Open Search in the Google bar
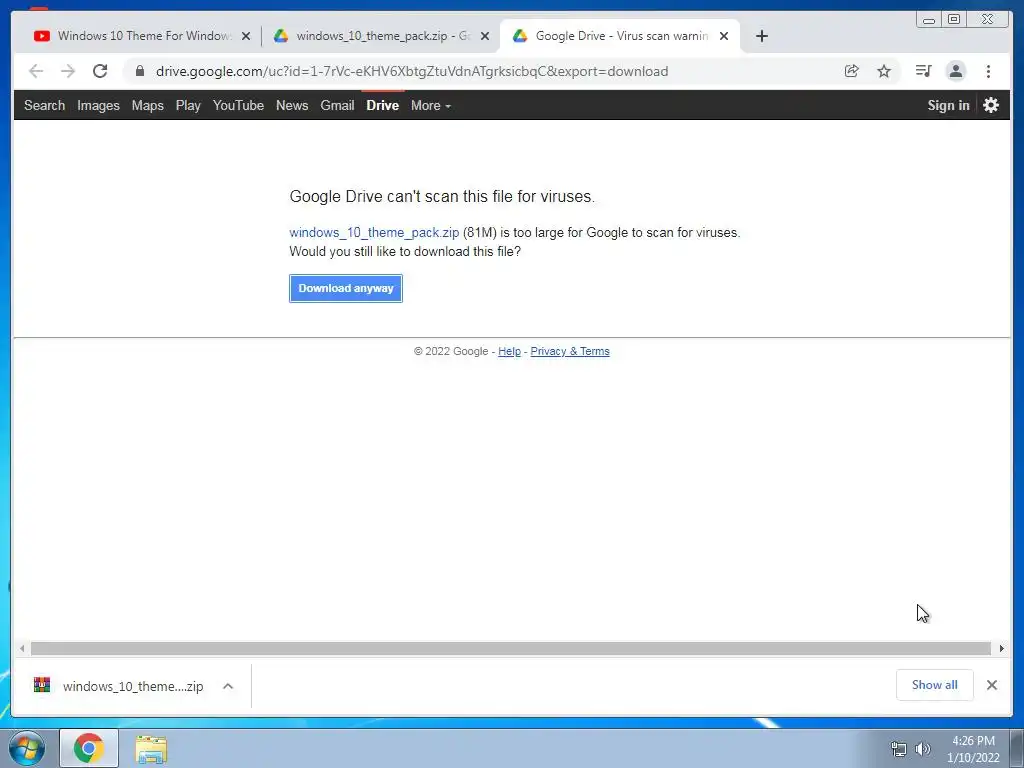The height and width of the screenshot is (768, 1024). pyautogui.click(x=44, y=105)
